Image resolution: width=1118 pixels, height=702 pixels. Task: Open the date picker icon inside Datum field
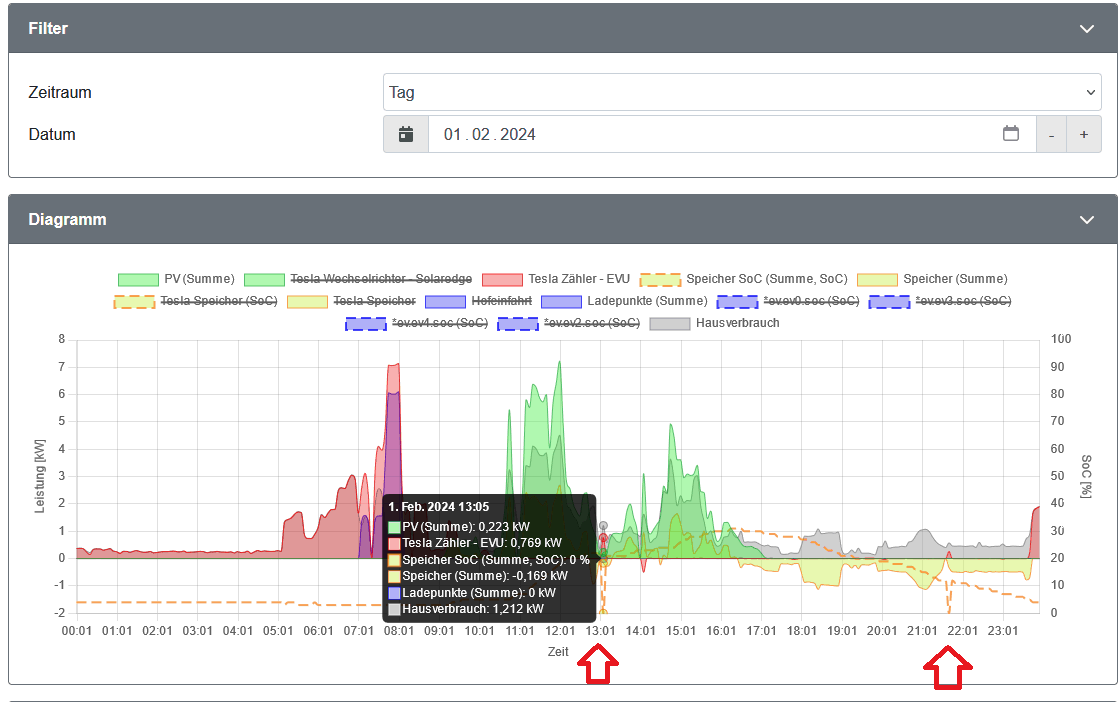[x=1011, y=134]
